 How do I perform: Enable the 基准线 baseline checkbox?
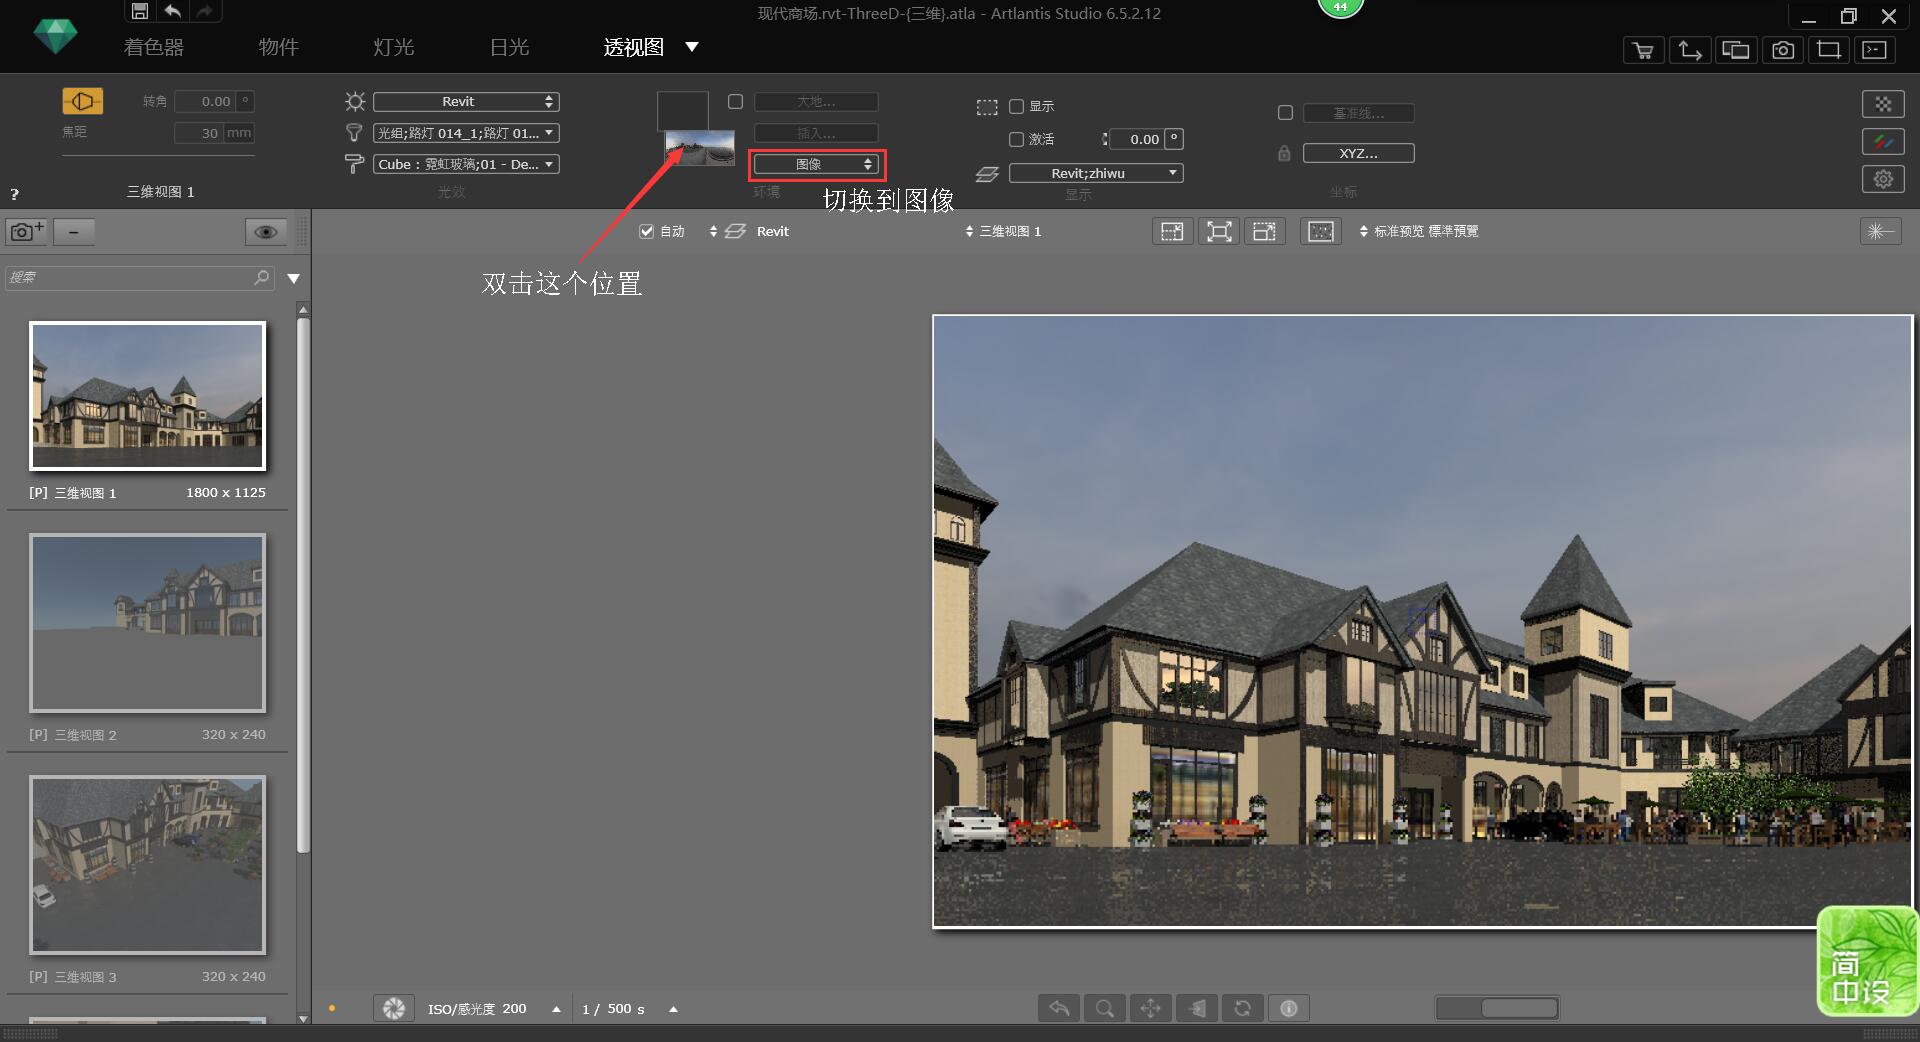coord(1285,113)
